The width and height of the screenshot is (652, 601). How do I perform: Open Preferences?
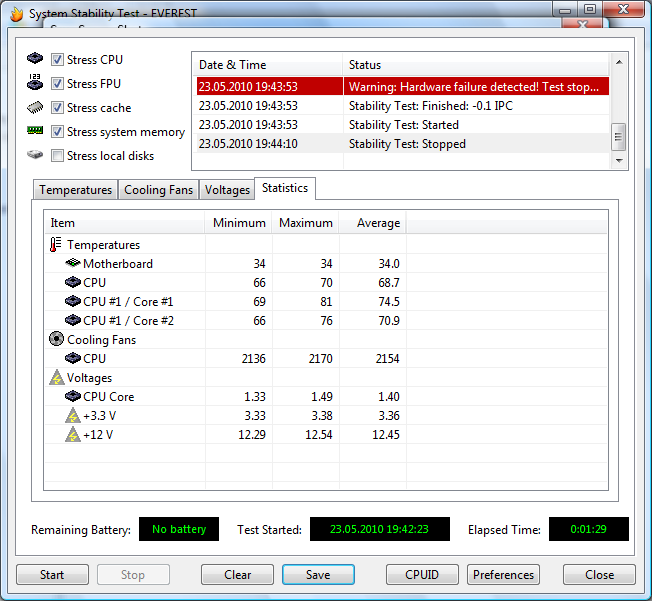tap(503, 574)
